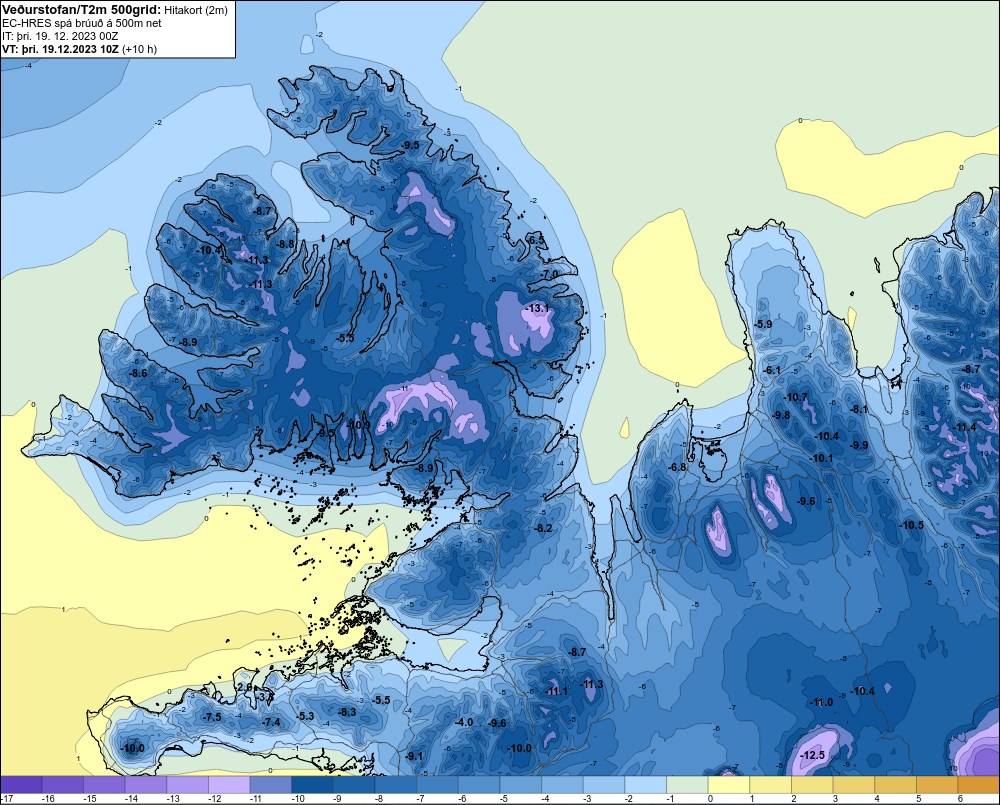
Task: Click the -11.1 temperature label
Action: coord(556,691)
